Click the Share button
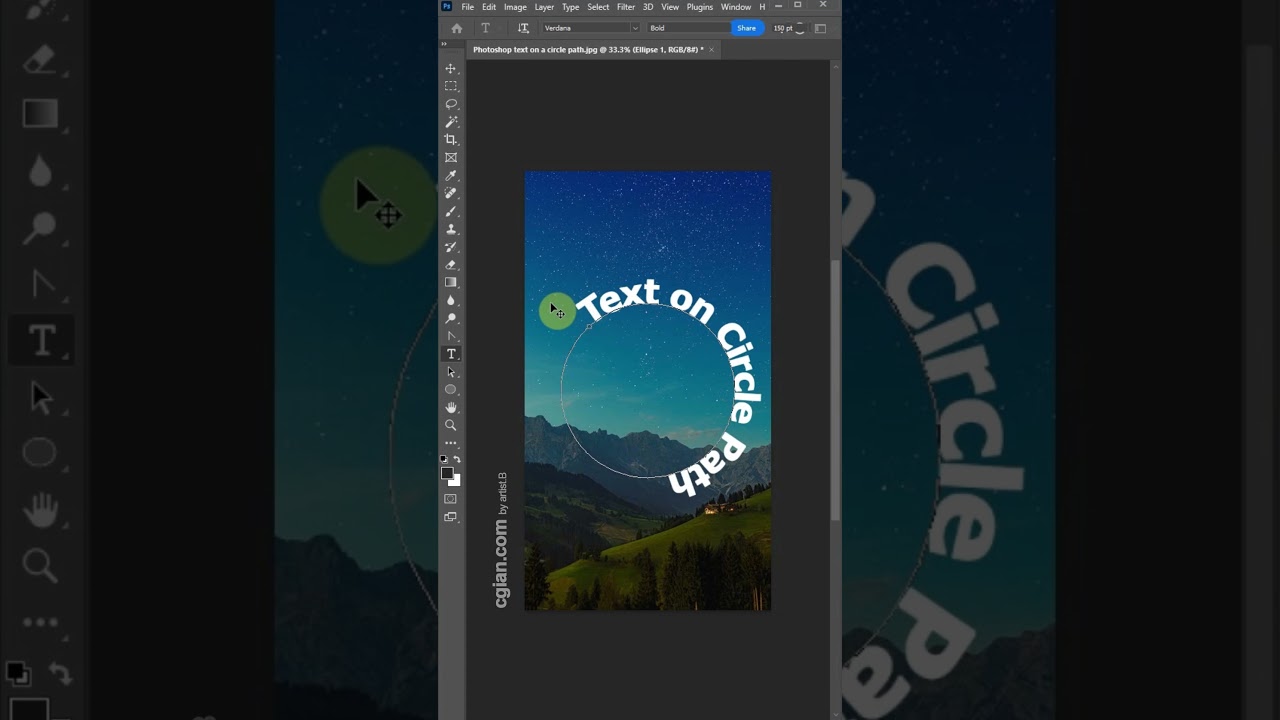Screen dimensions: 1280x720 [x=747, y=28]
